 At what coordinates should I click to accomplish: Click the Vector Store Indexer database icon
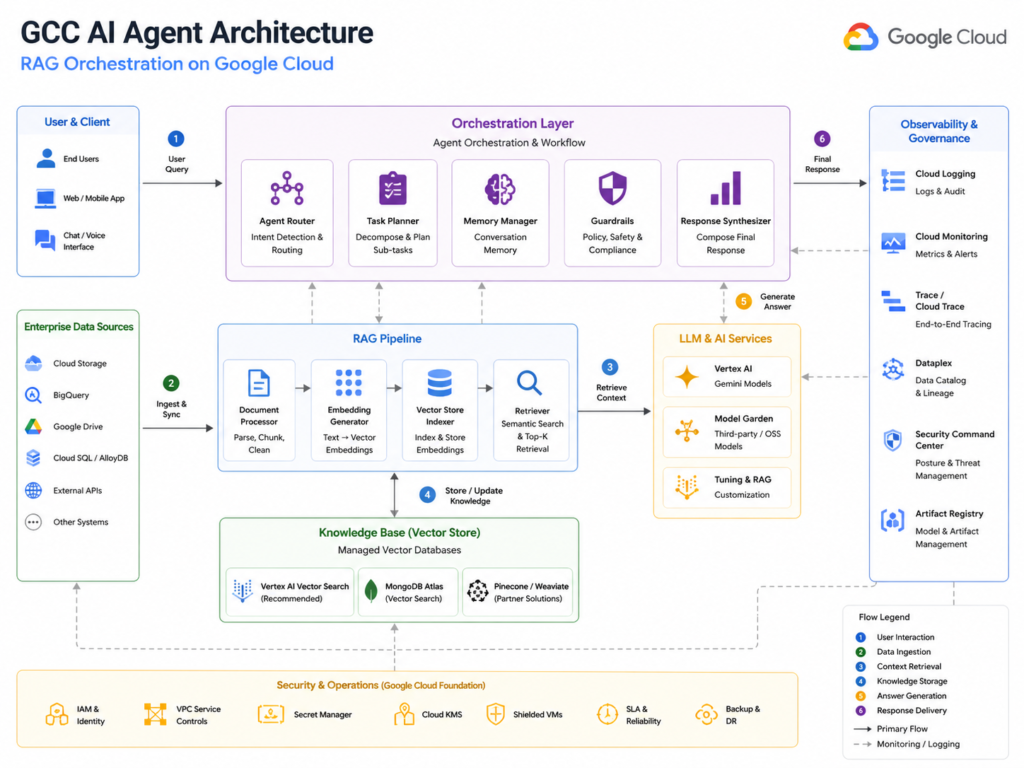pos(440,383)
